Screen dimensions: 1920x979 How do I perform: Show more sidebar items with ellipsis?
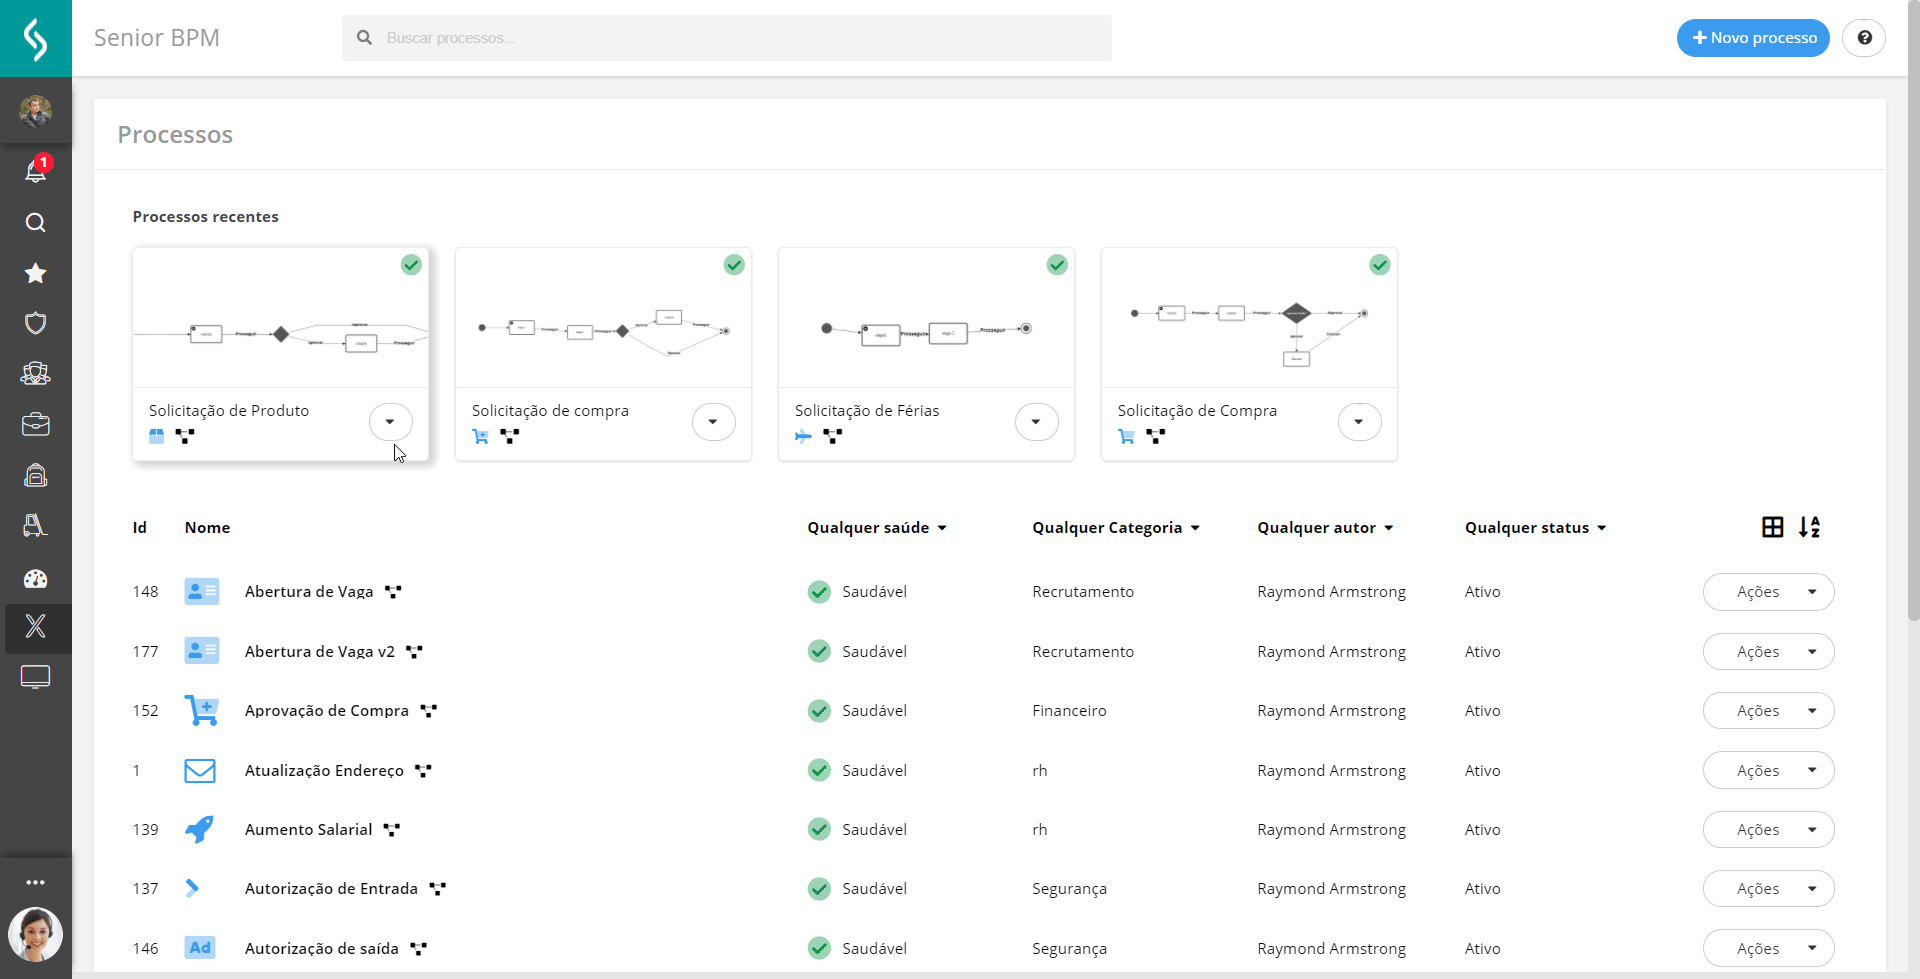tap(35, 882)
